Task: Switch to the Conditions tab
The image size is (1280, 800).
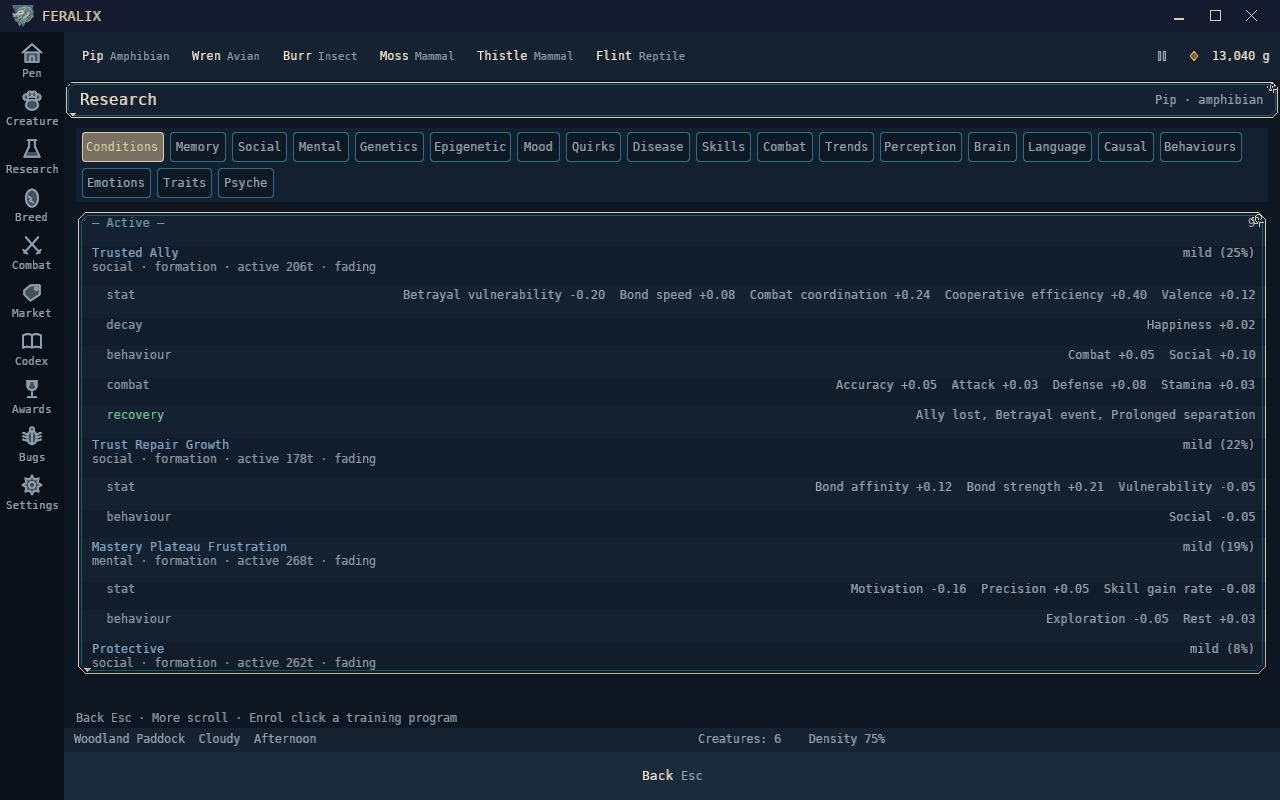Action: [122, 147]
